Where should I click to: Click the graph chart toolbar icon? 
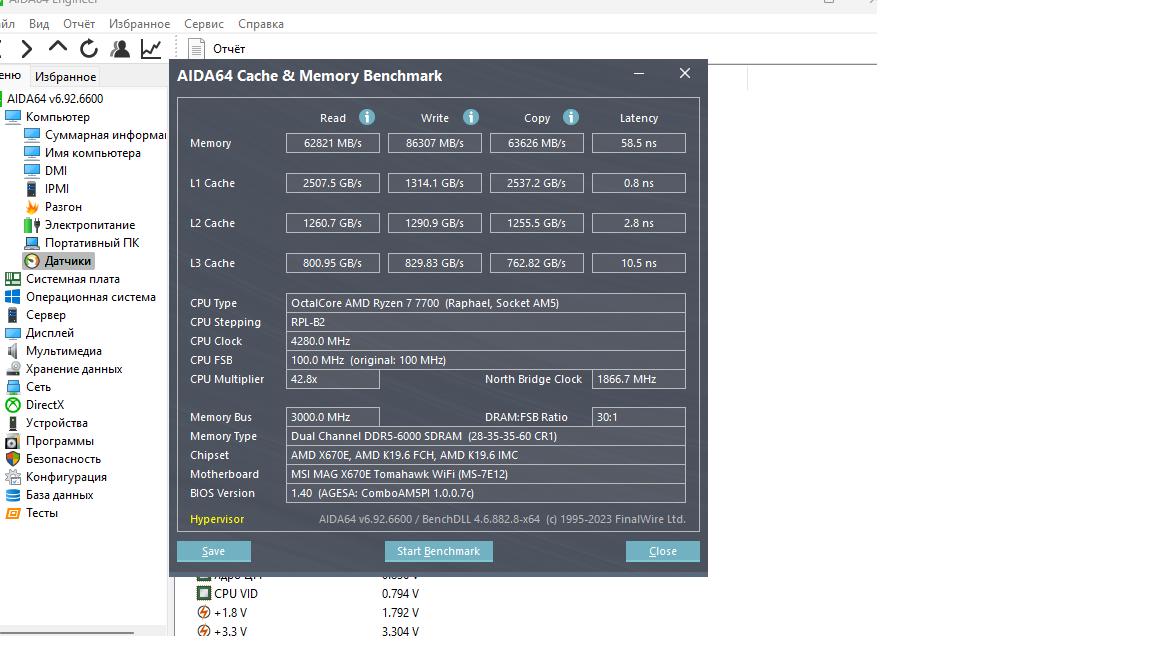point(151,48)
